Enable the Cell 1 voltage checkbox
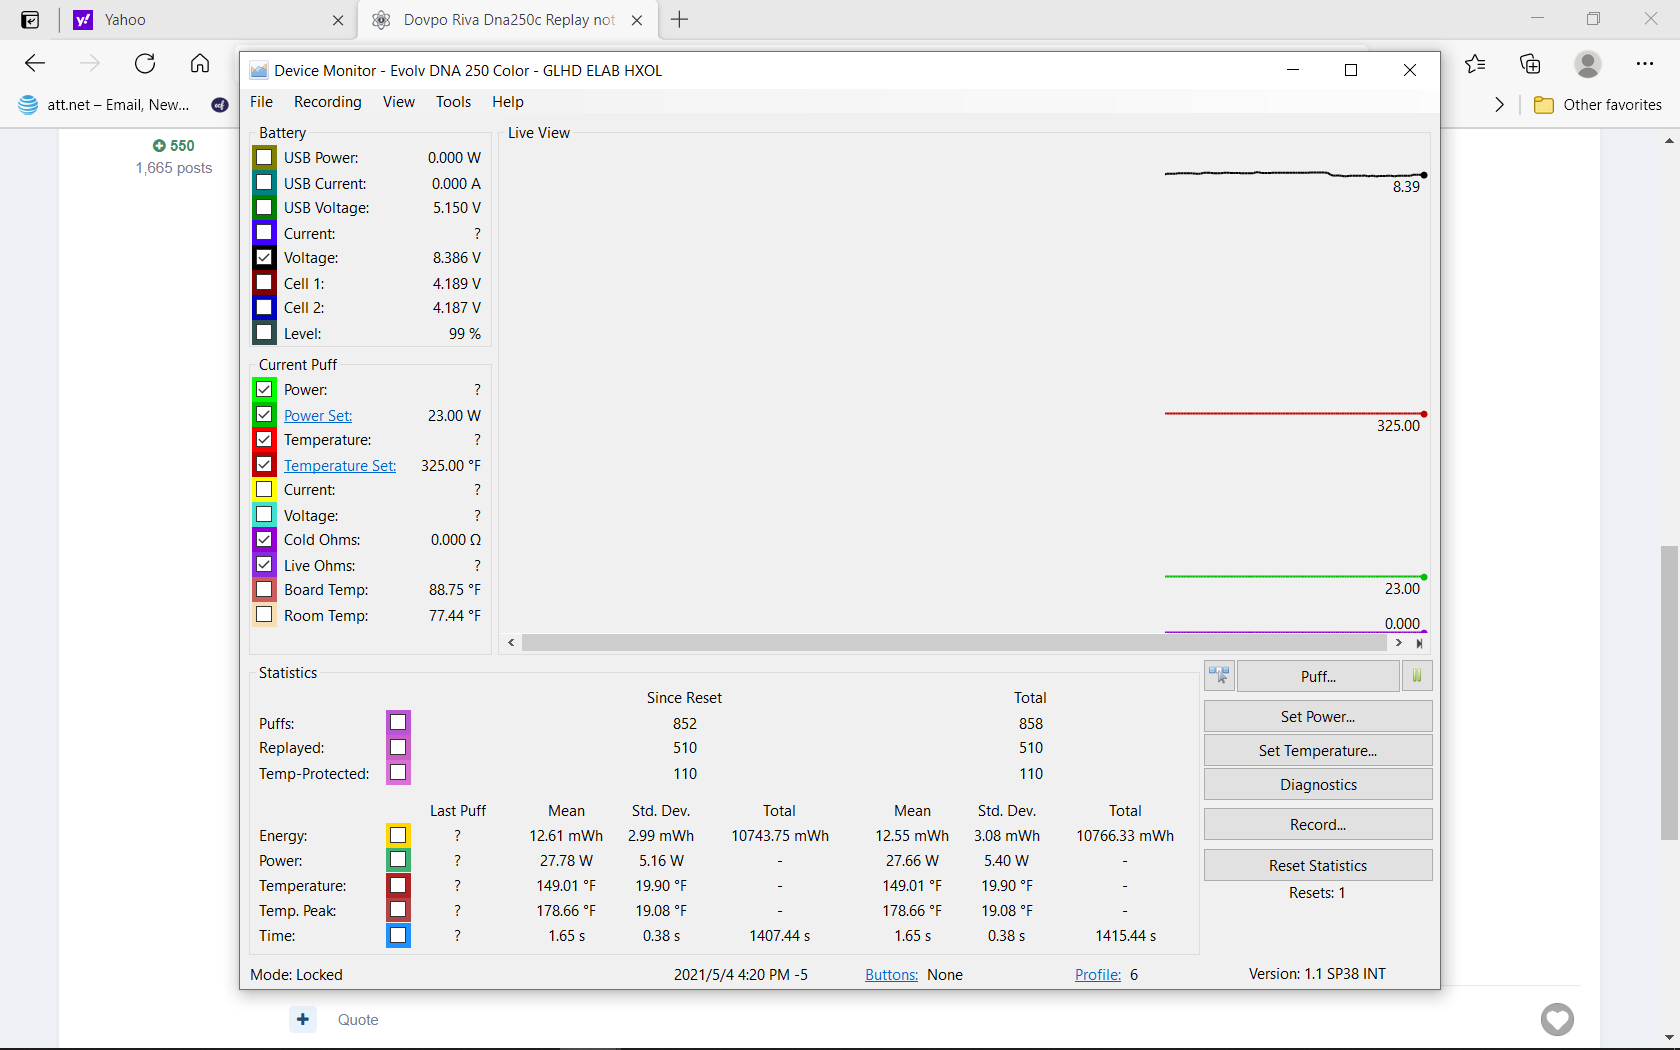Screen dimensions: 1680x1050 coord(264,283)
